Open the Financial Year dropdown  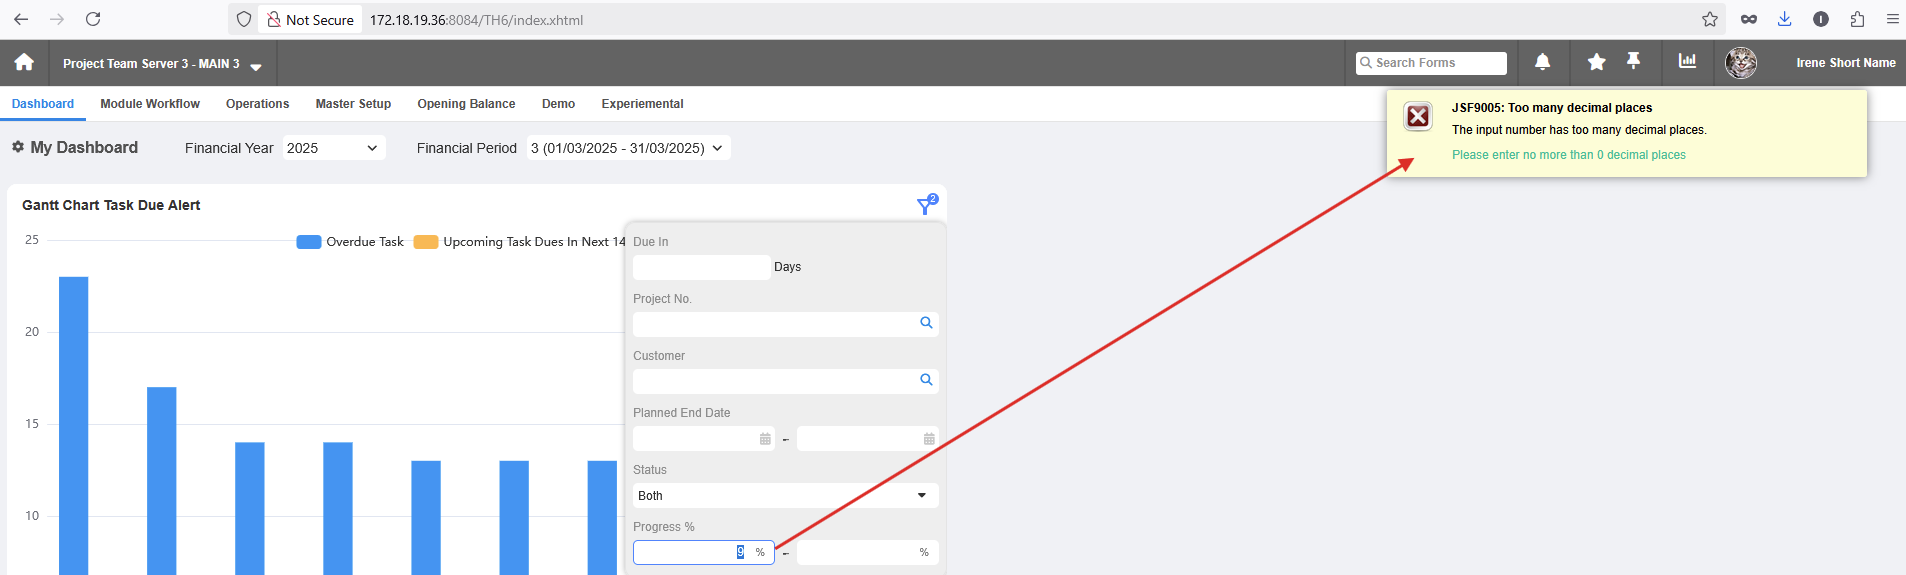point(334,148)
